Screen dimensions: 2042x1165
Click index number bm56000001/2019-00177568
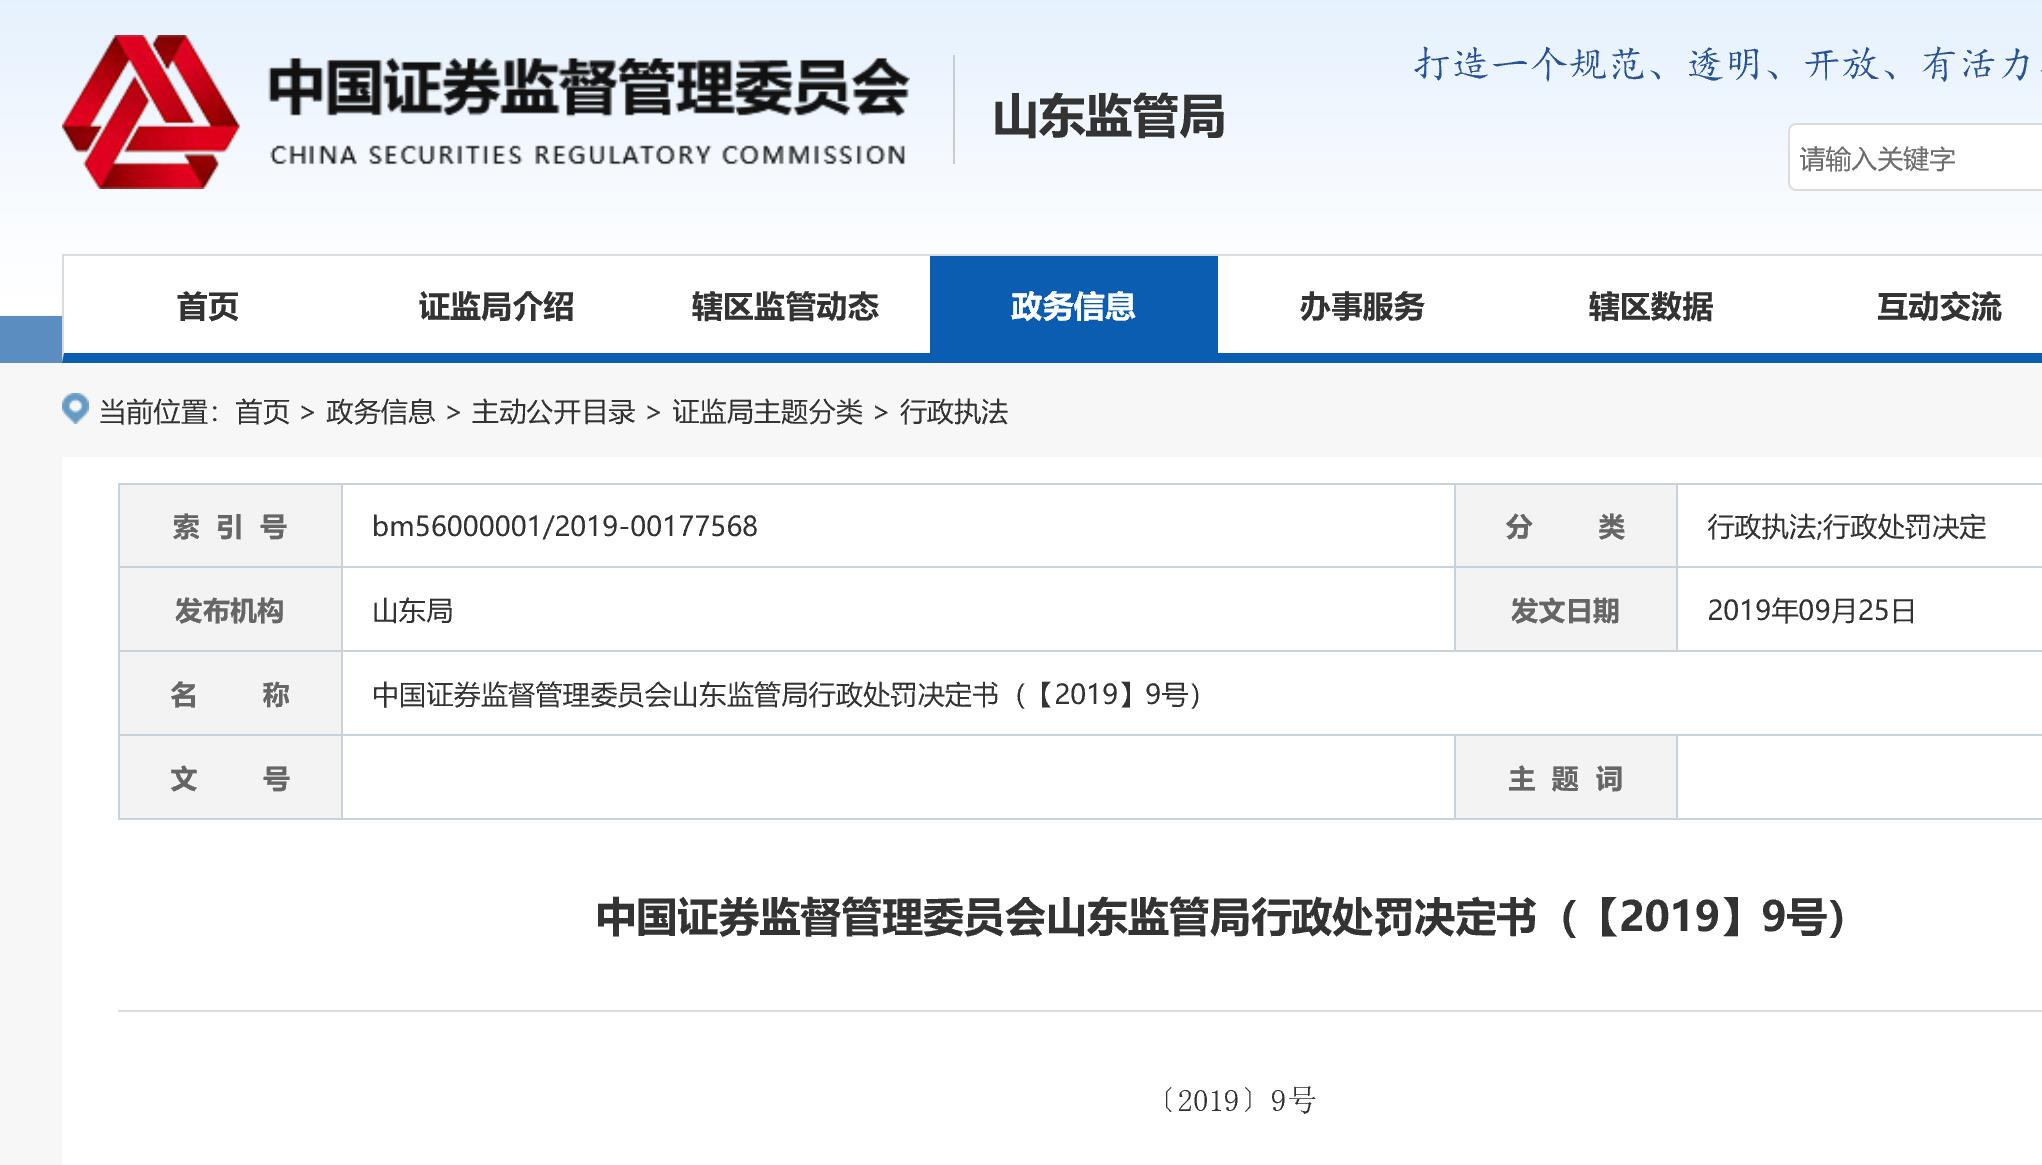565,526
